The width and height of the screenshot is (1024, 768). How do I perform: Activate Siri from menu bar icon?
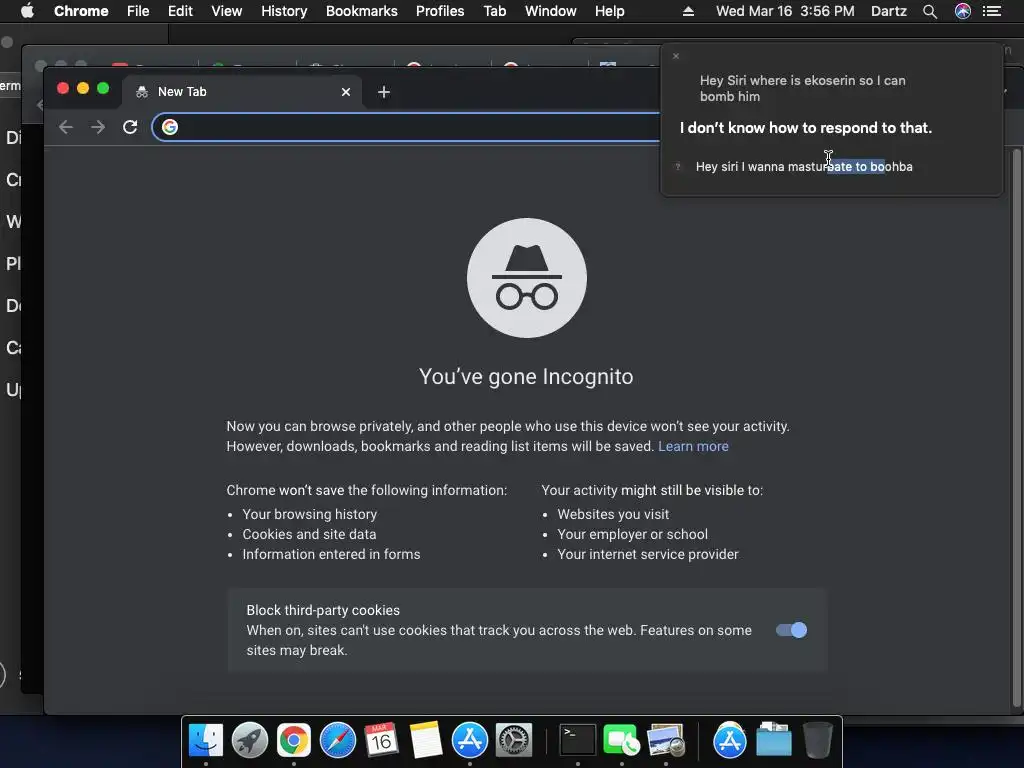click(x=963, y=11)
